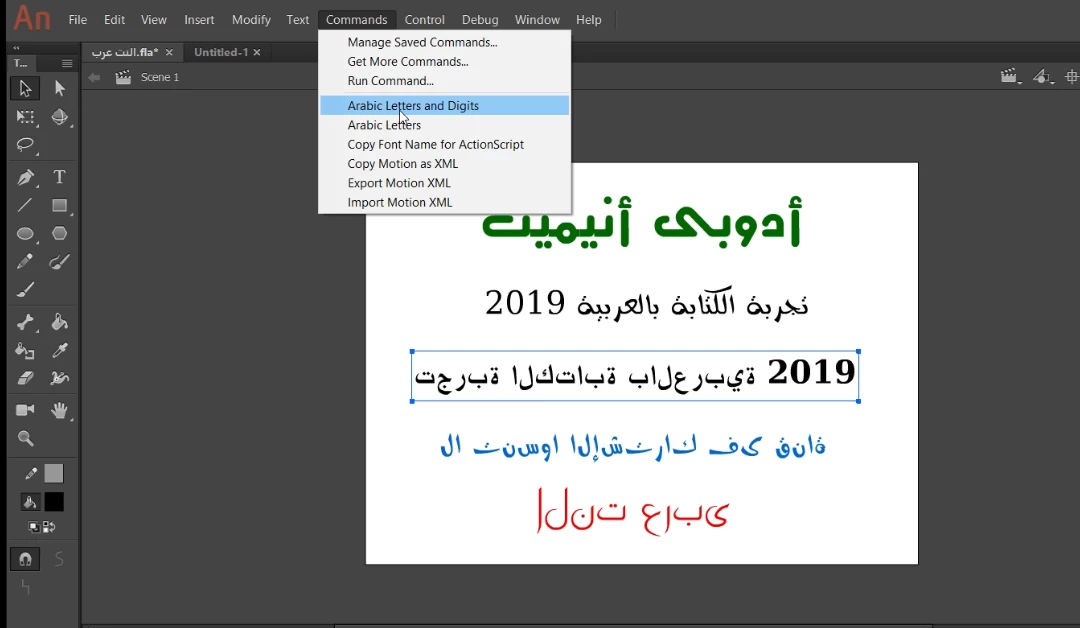Swap stroke and fill colors
The width and height of the screenshot is (1080, 628).
[49, 527]
